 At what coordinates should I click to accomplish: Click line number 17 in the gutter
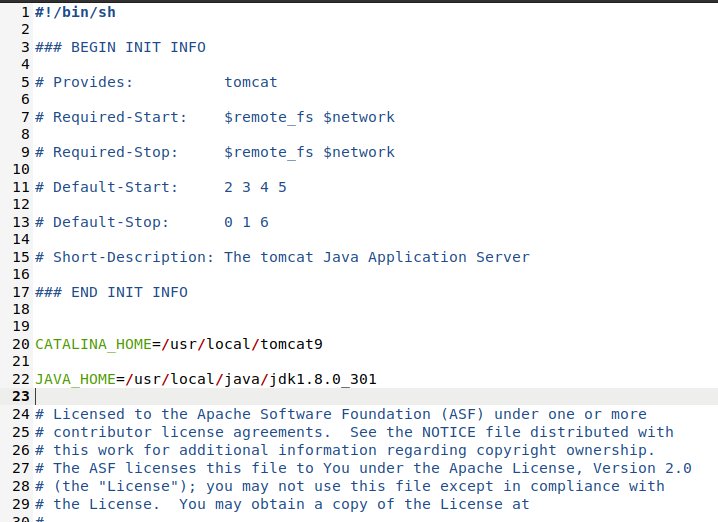click(x=21, y=292)
